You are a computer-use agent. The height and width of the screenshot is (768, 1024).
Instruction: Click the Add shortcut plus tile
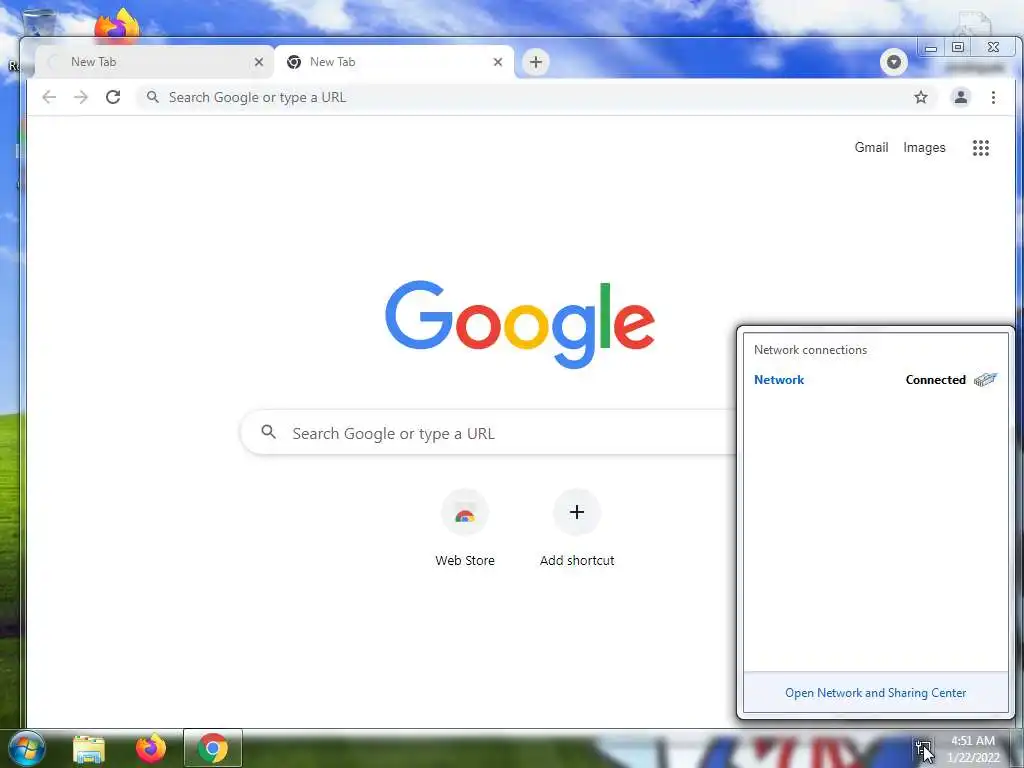pos(577,528)
